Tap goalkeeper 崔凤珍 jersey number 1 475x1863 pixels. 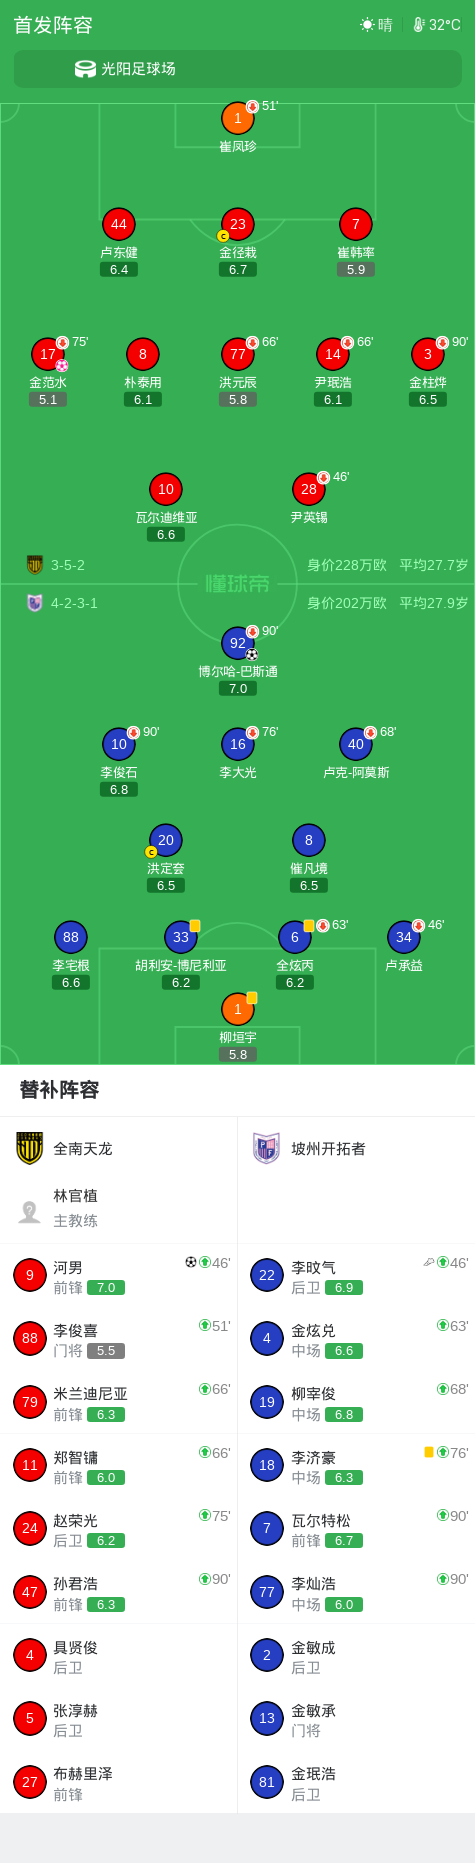pos(237,118)
